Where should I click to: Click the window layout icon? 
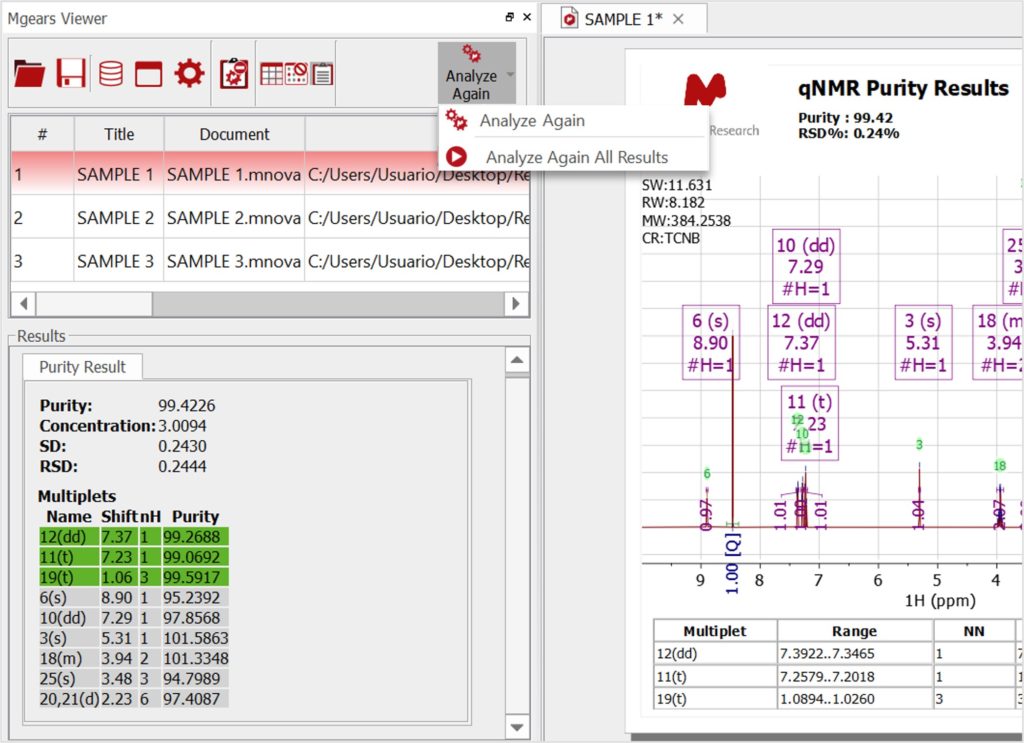click(x=149, y=74)
